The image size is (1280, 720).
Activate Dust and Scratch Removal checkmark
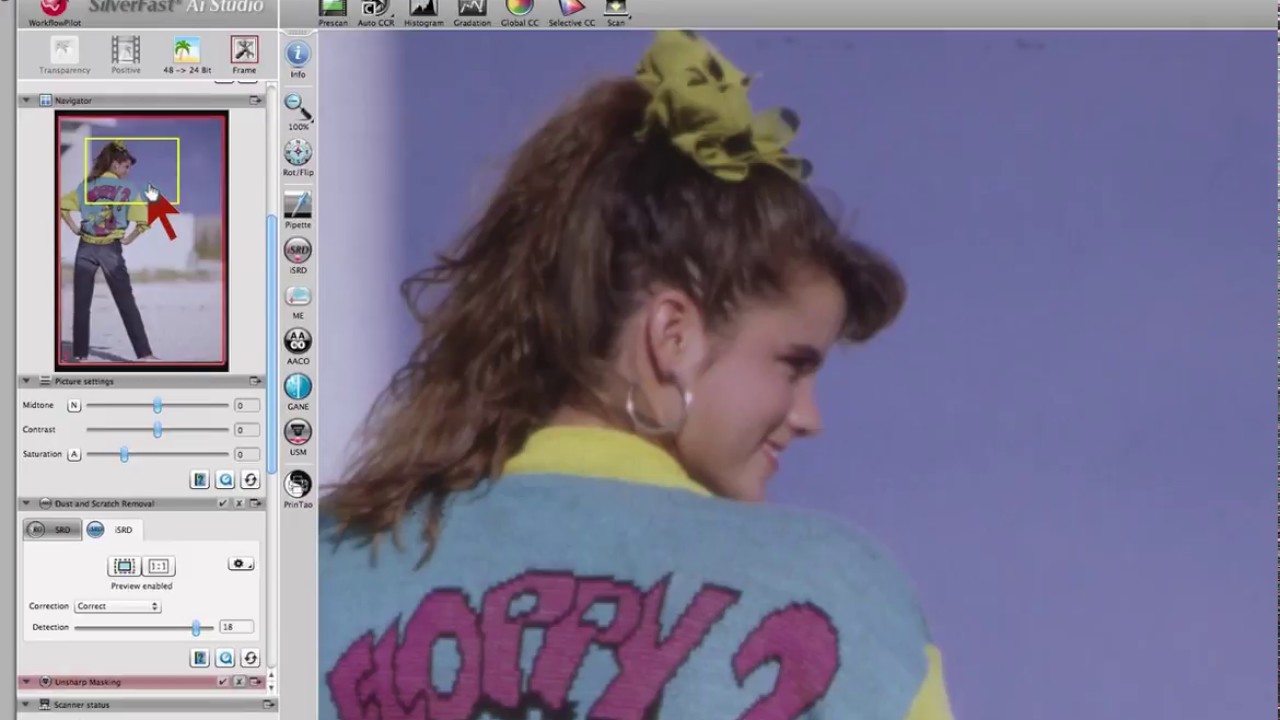coord(223,503)
